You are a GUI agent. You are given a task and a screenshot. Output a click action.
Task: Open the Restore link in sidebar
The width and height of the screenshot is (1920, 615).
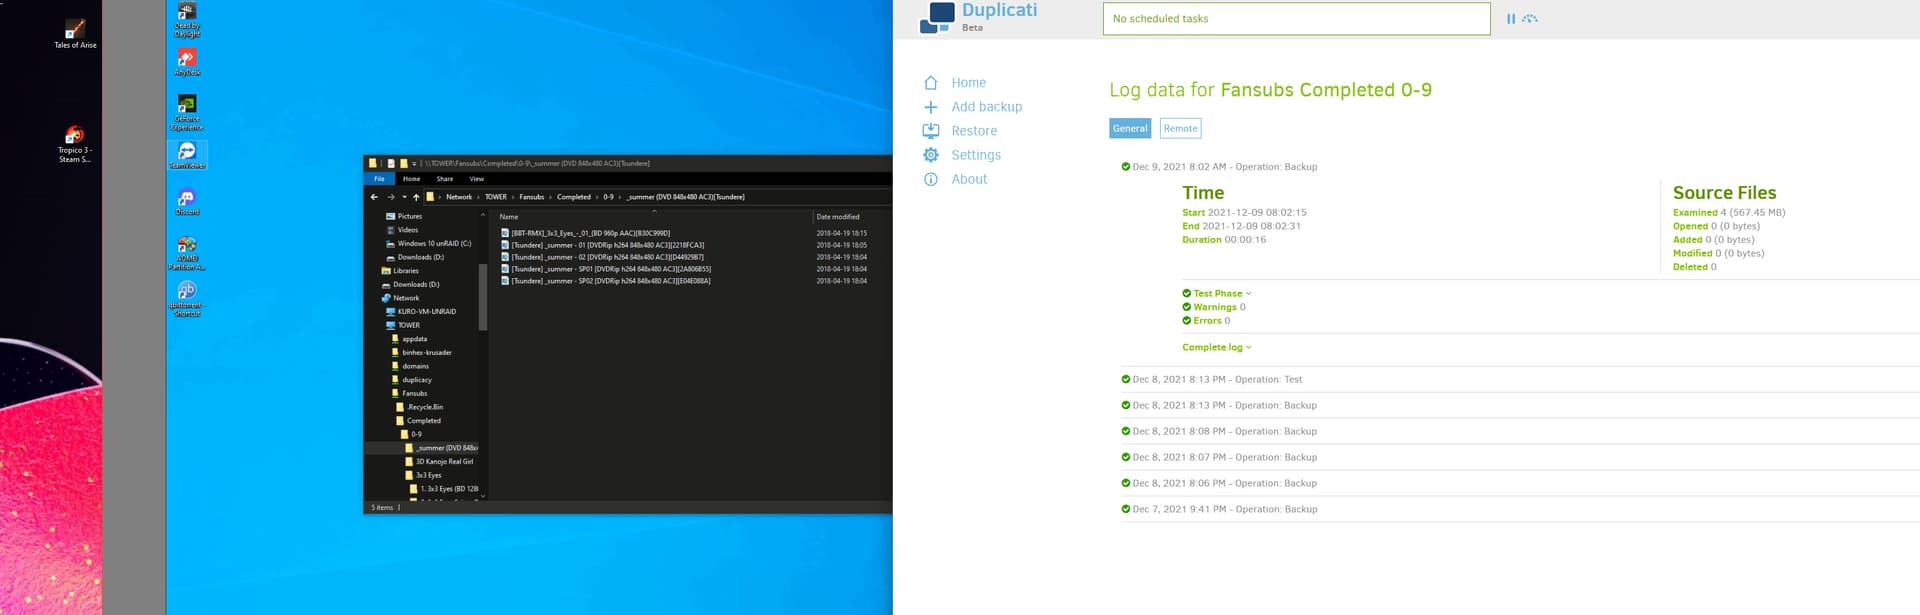[974, 131]
